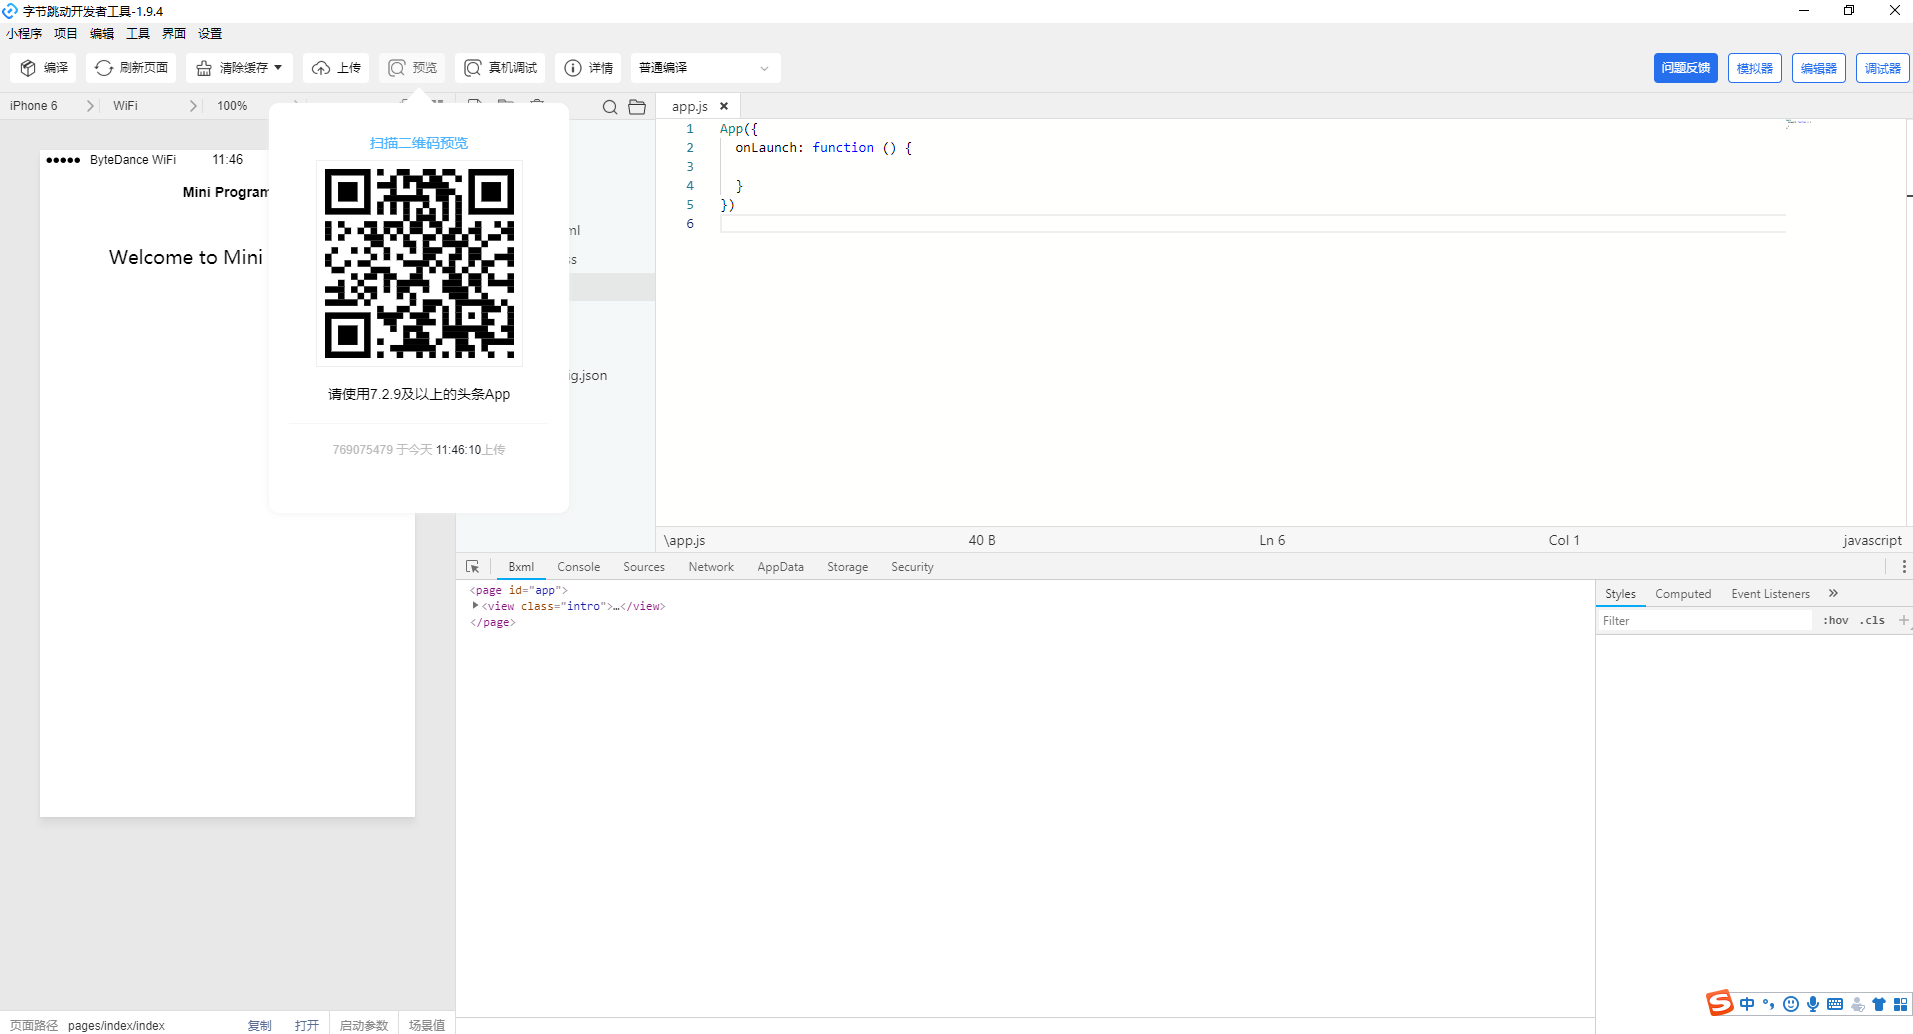Click the 真机调试 real device debug button
The width and height of the screenshot is (1913, 1034).
(x=500, y=68)
